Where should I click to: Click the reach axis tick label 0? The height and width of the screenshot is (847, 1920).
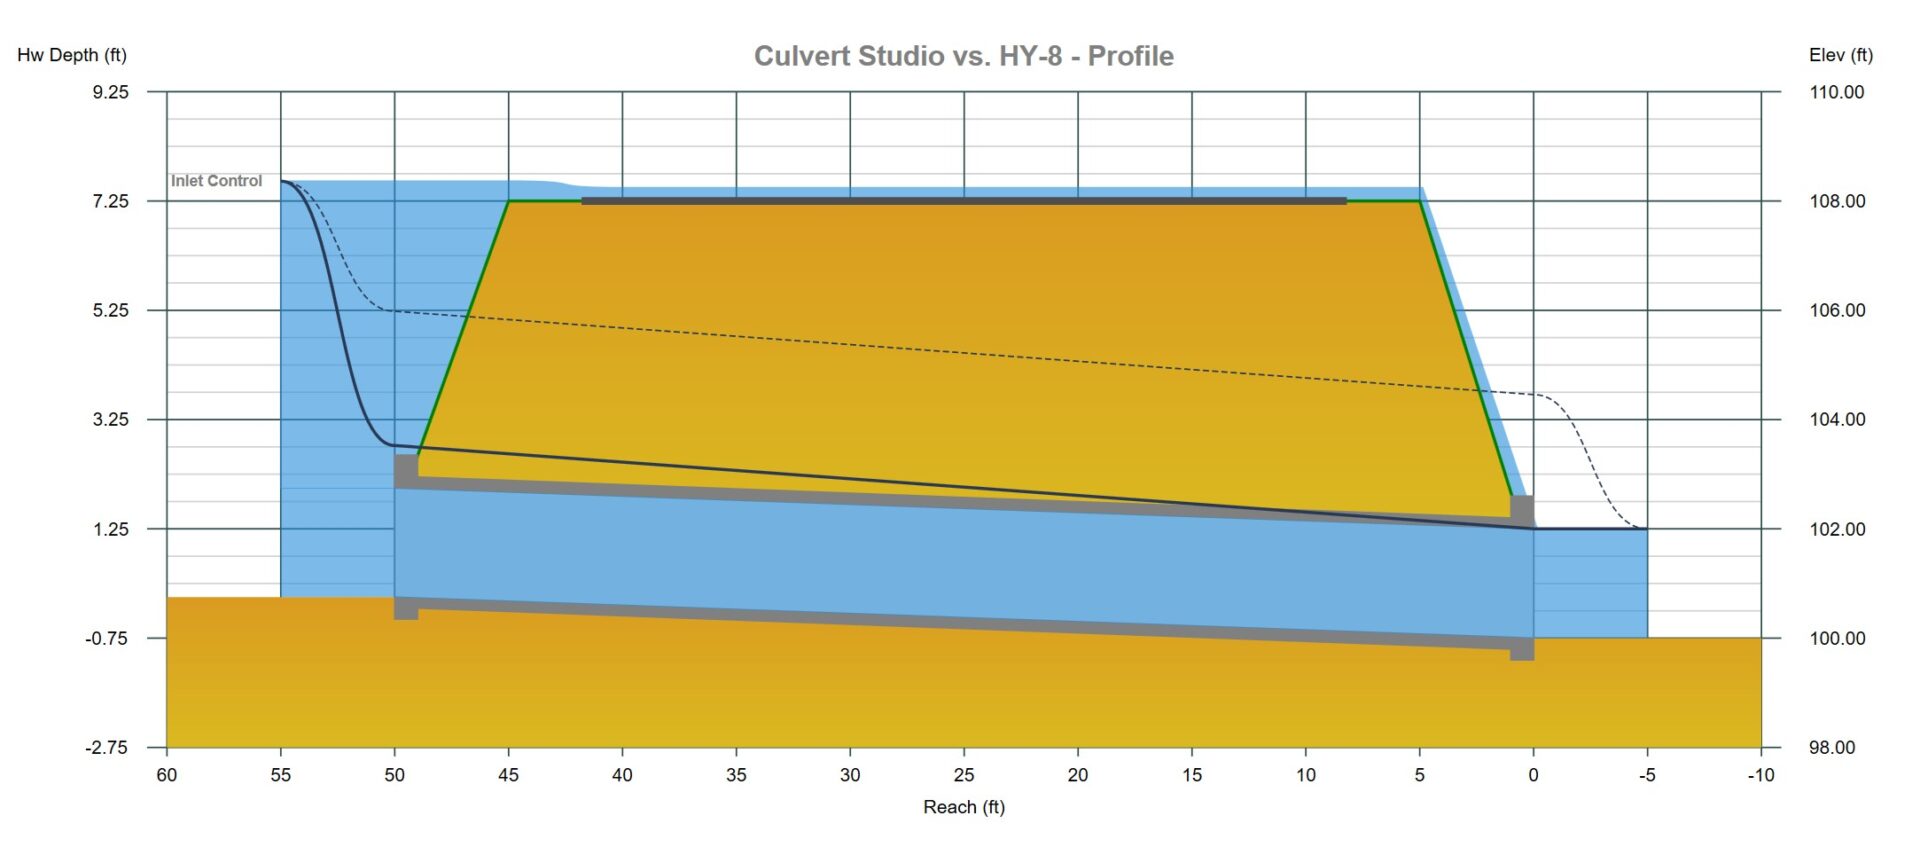click(x=1533, y=775)
